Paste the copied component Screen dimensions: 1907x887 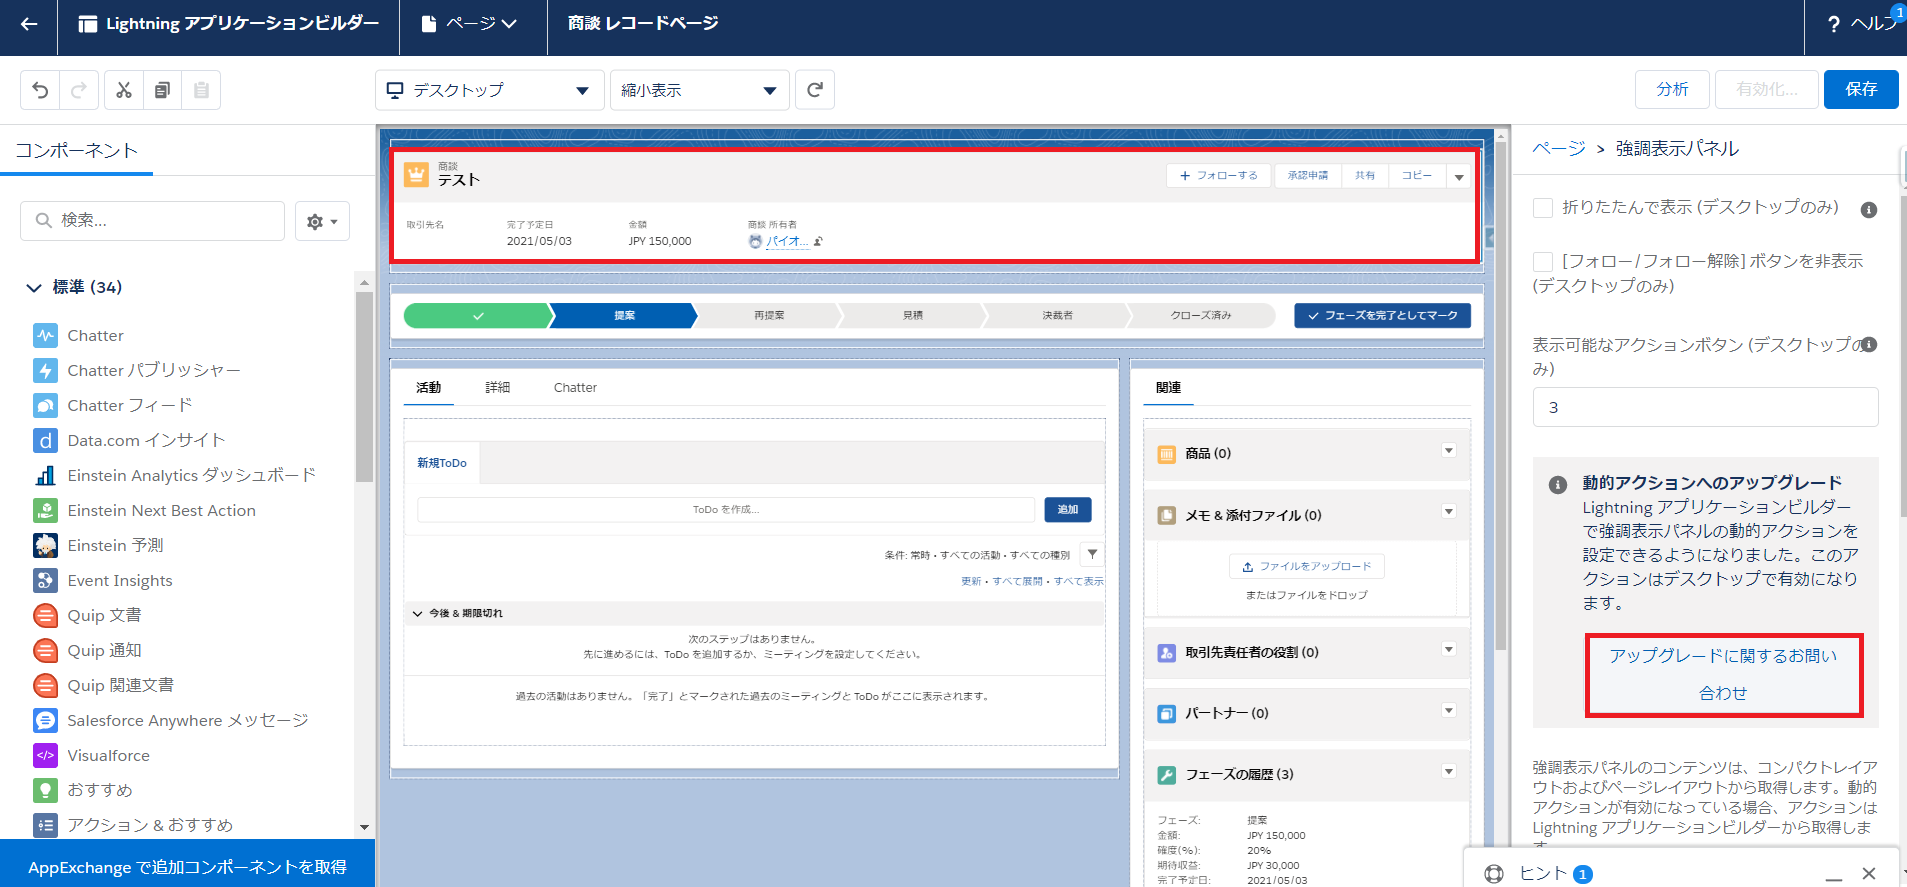tap(201, 90)
